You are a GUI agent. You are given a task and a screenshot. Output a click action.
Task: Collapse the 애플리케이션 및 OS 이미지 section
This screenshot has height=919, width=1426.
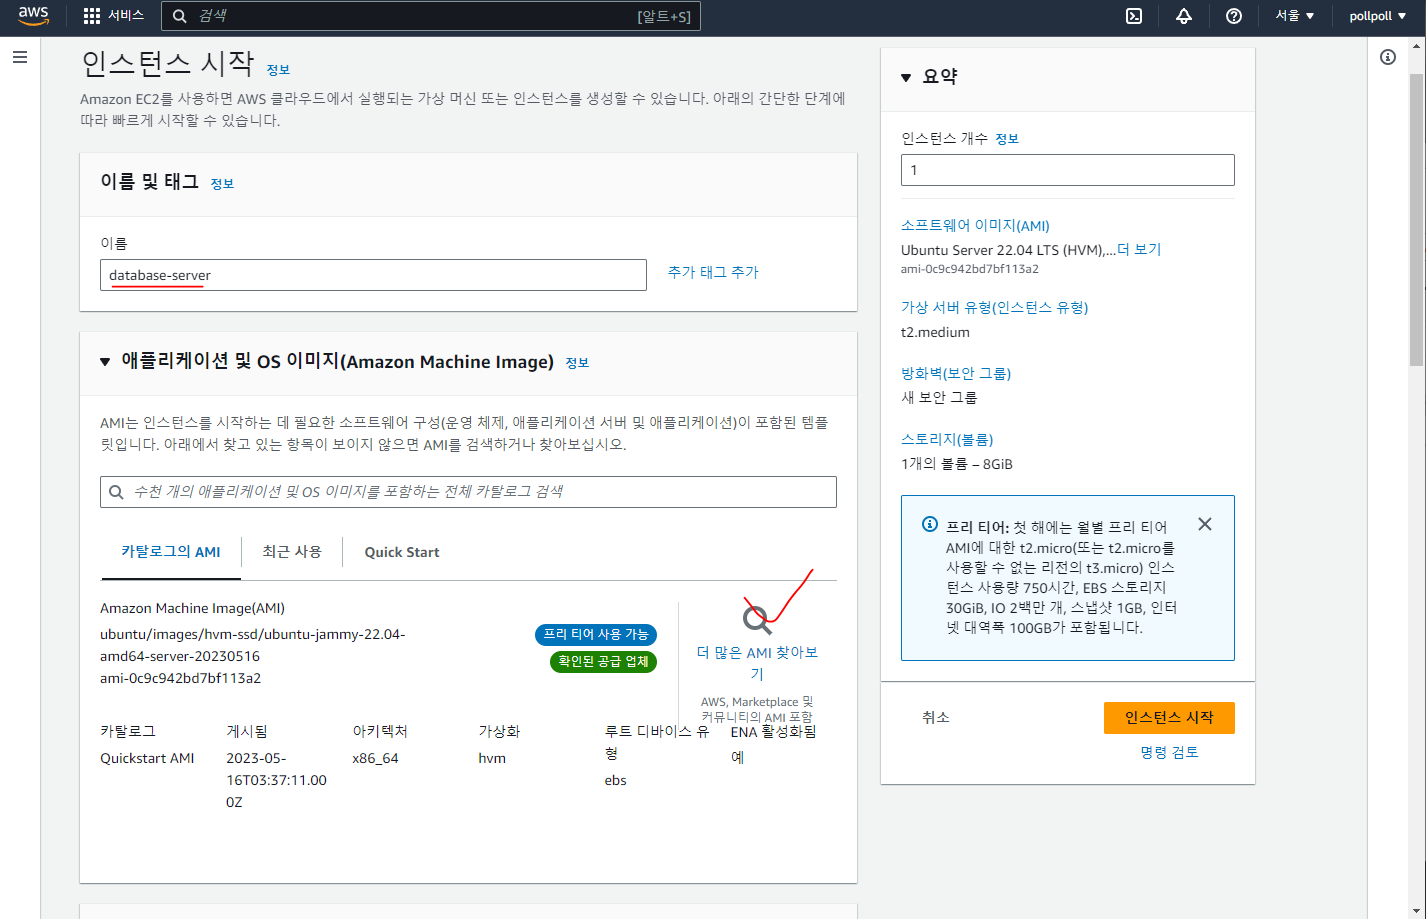[x=105, y=362]
